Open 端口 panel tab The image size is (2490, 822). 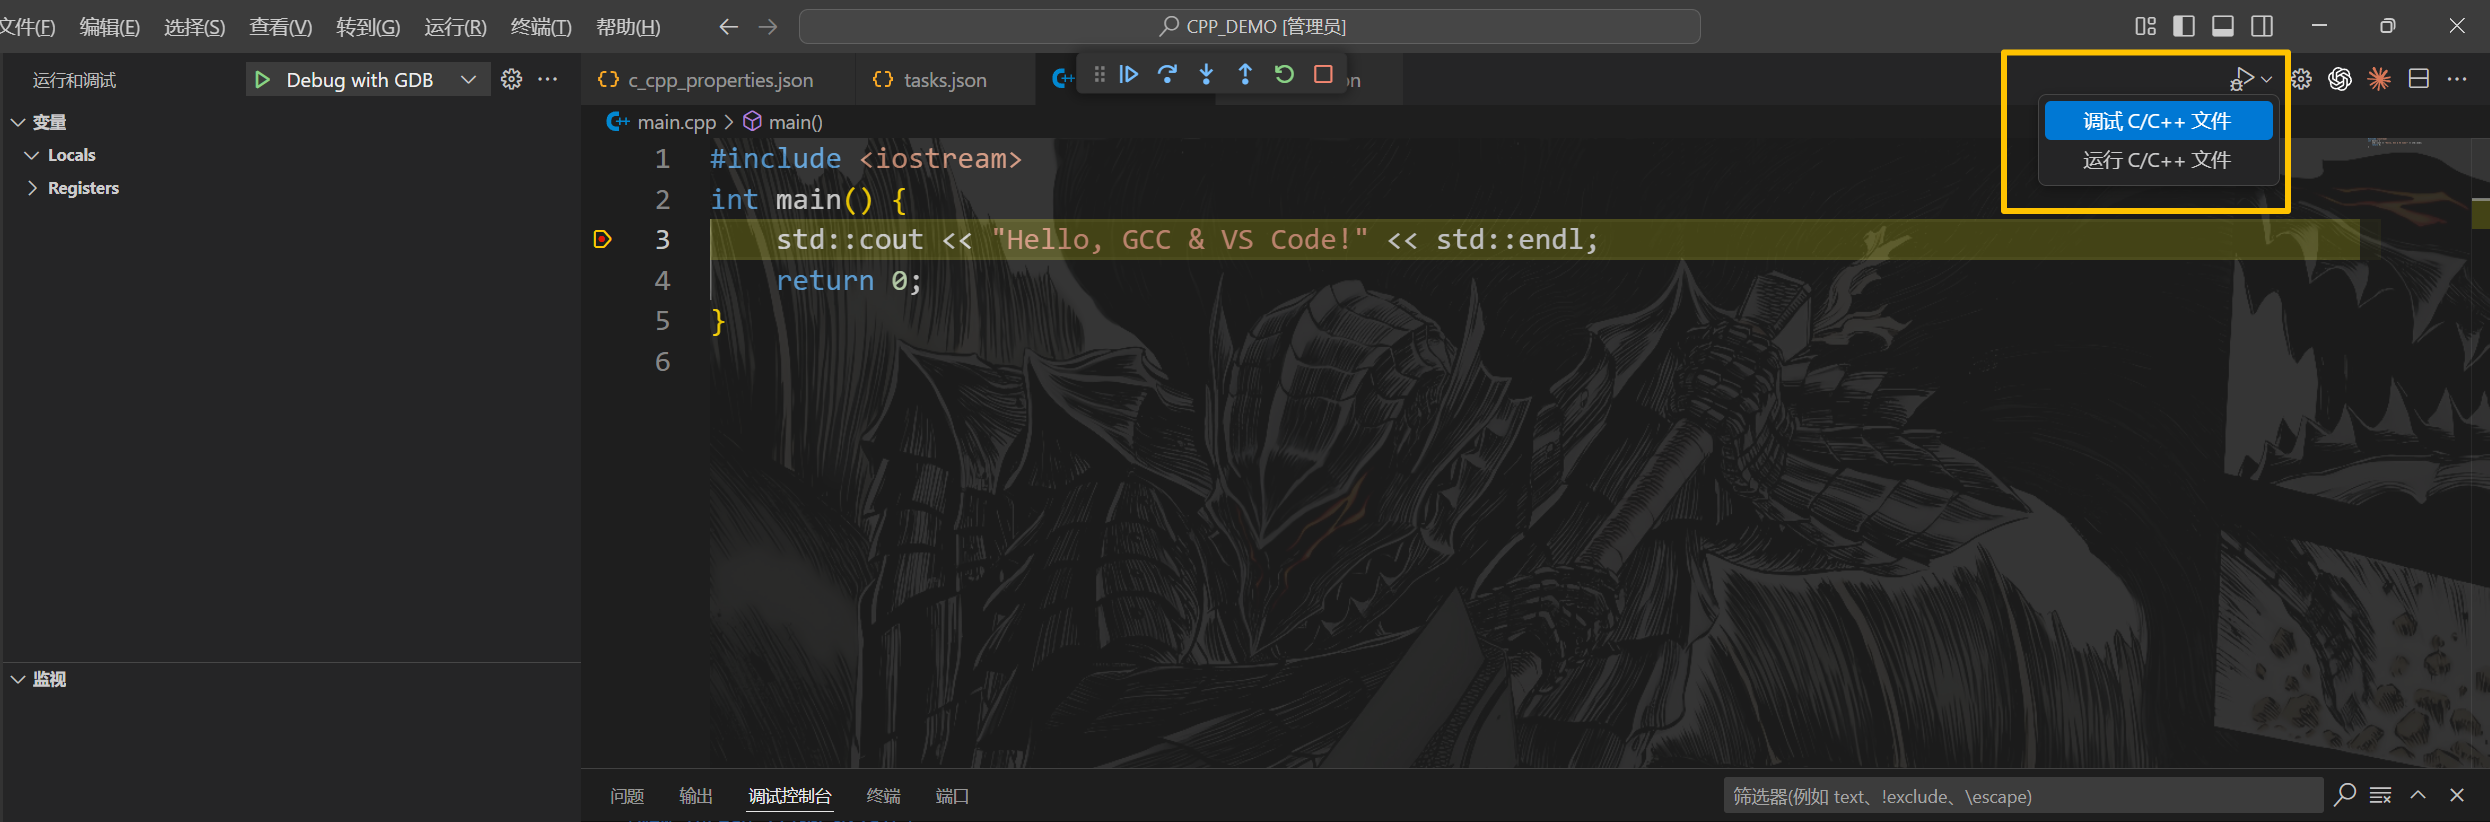pyautogui.click(x=952, y=796)
